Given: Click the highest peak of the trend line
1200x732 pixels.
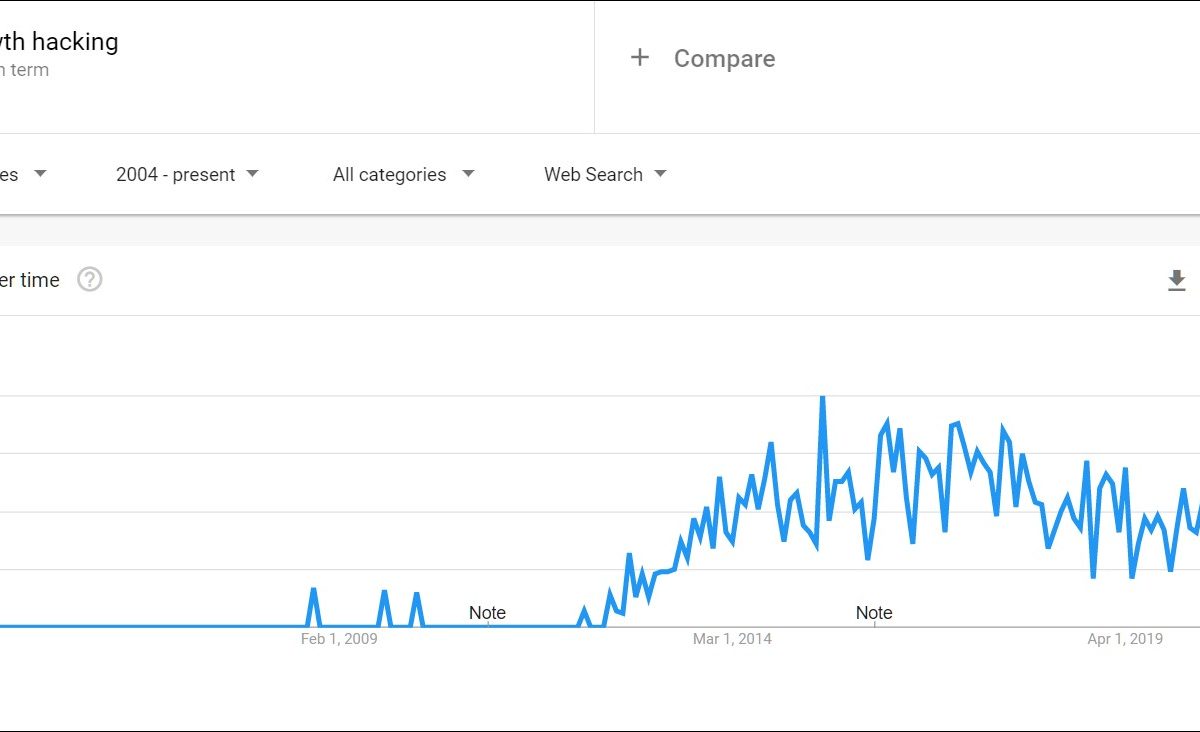Looking at the screenshot, I should [822, 398].
